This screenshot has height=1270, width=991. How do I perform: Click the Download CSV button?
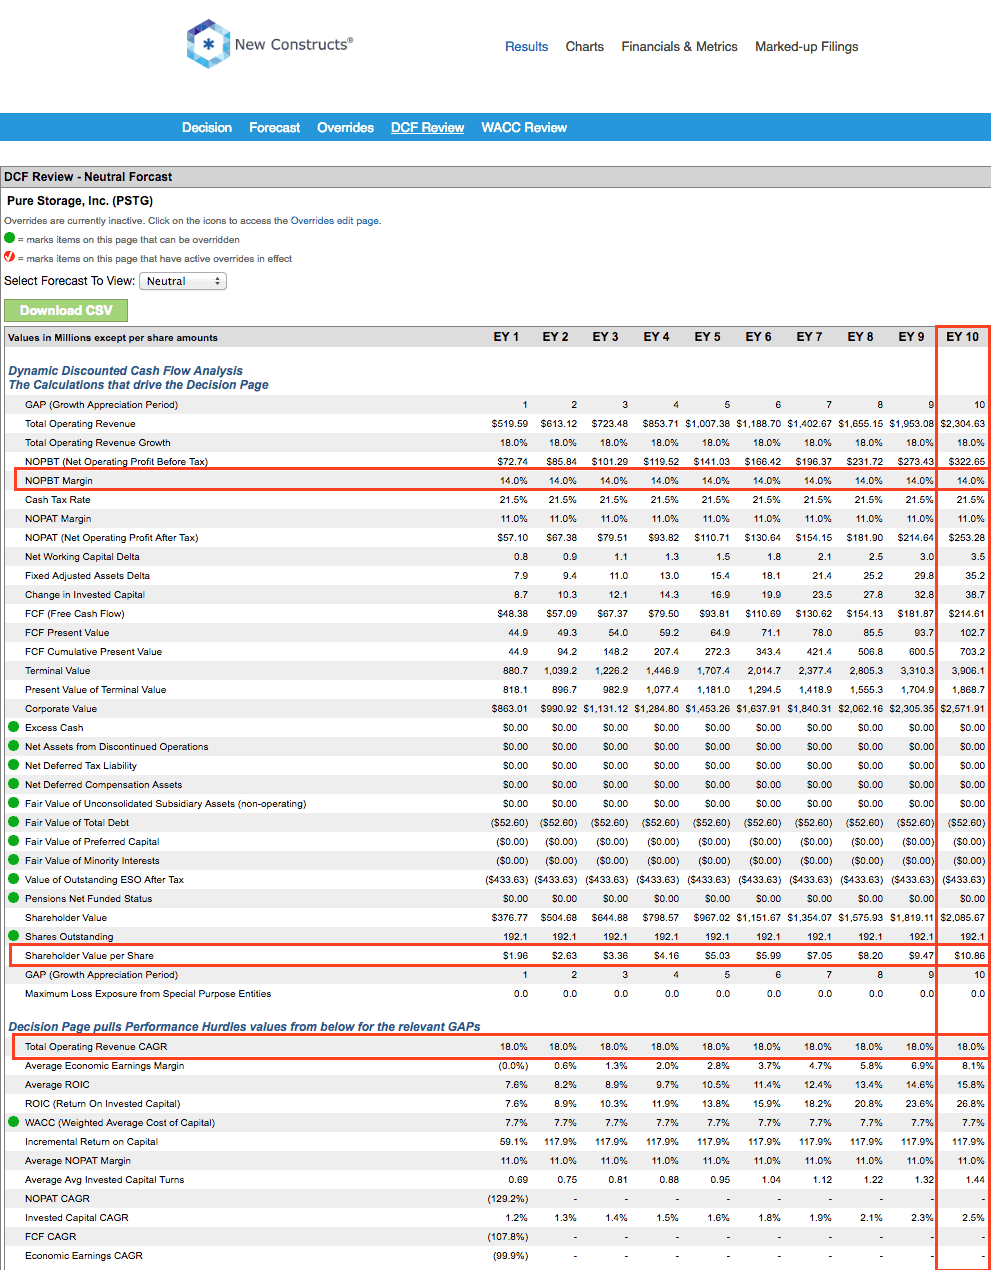(66, 310)
